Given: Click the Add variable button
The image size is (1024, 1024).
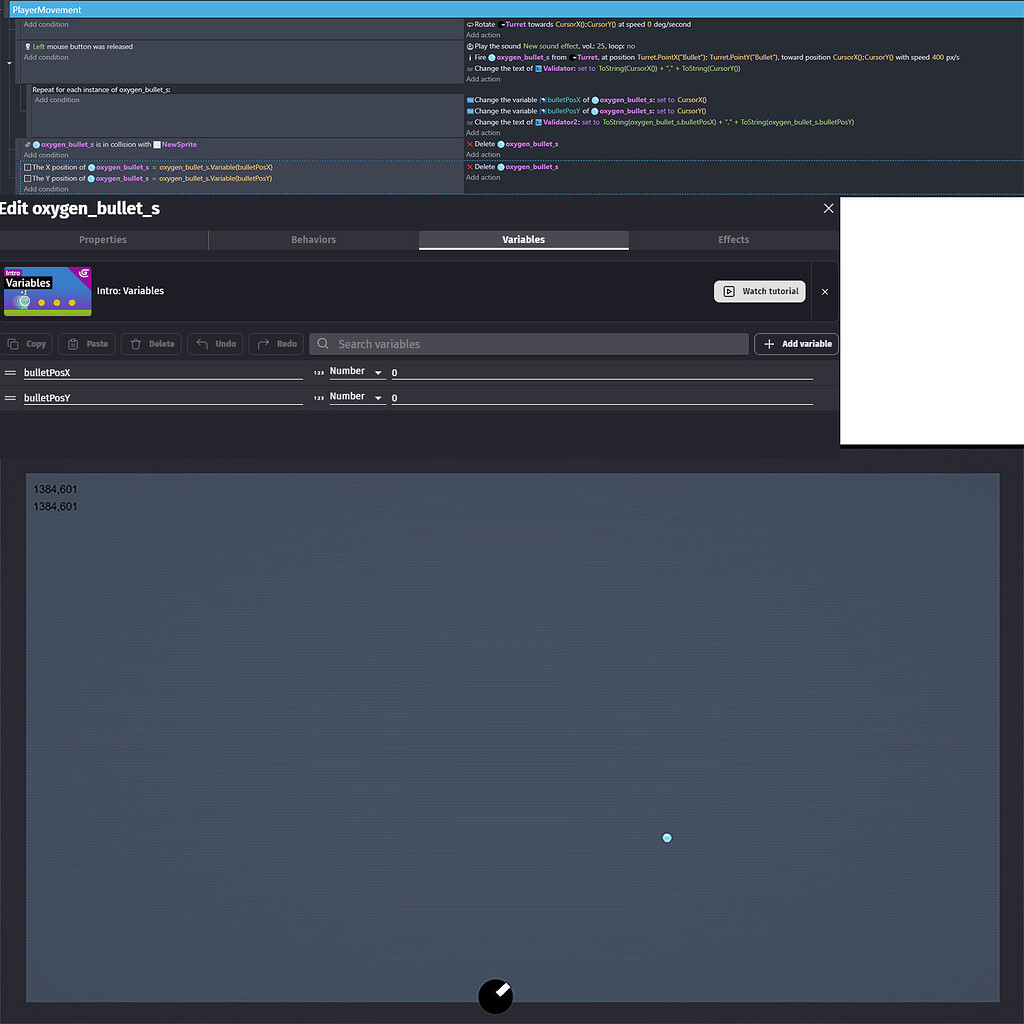Looking at the screenshot, I should [796, 343].
